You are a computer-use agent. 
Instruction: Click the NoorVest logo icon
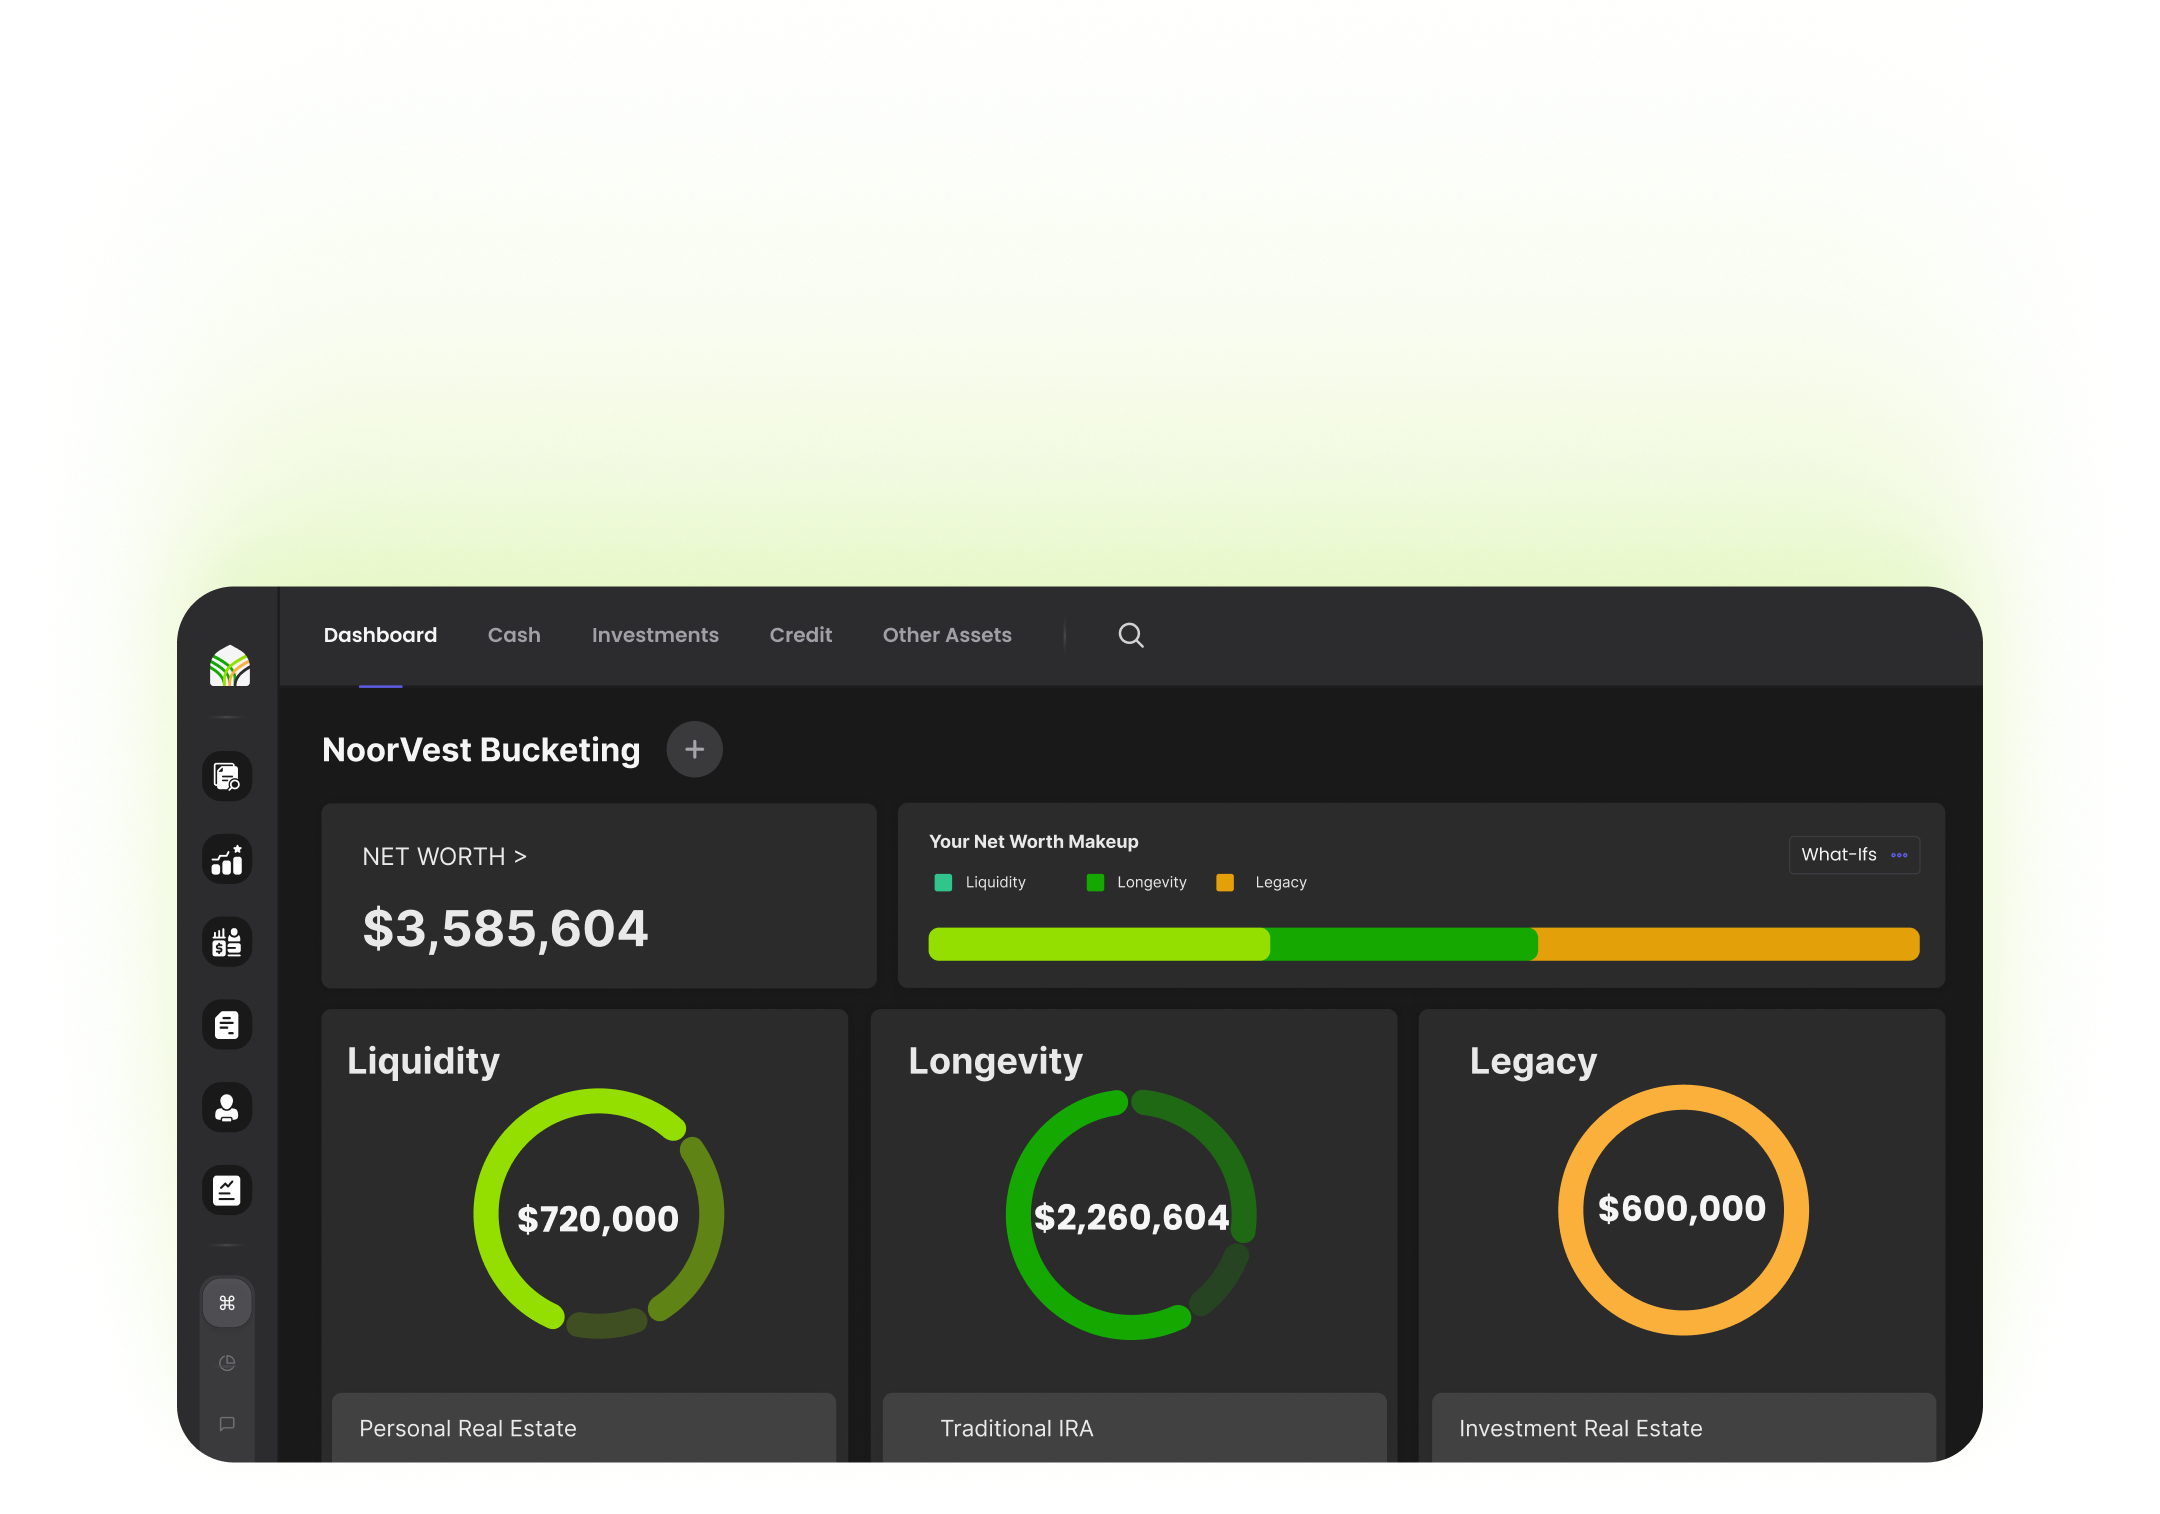tap(229, 666)
